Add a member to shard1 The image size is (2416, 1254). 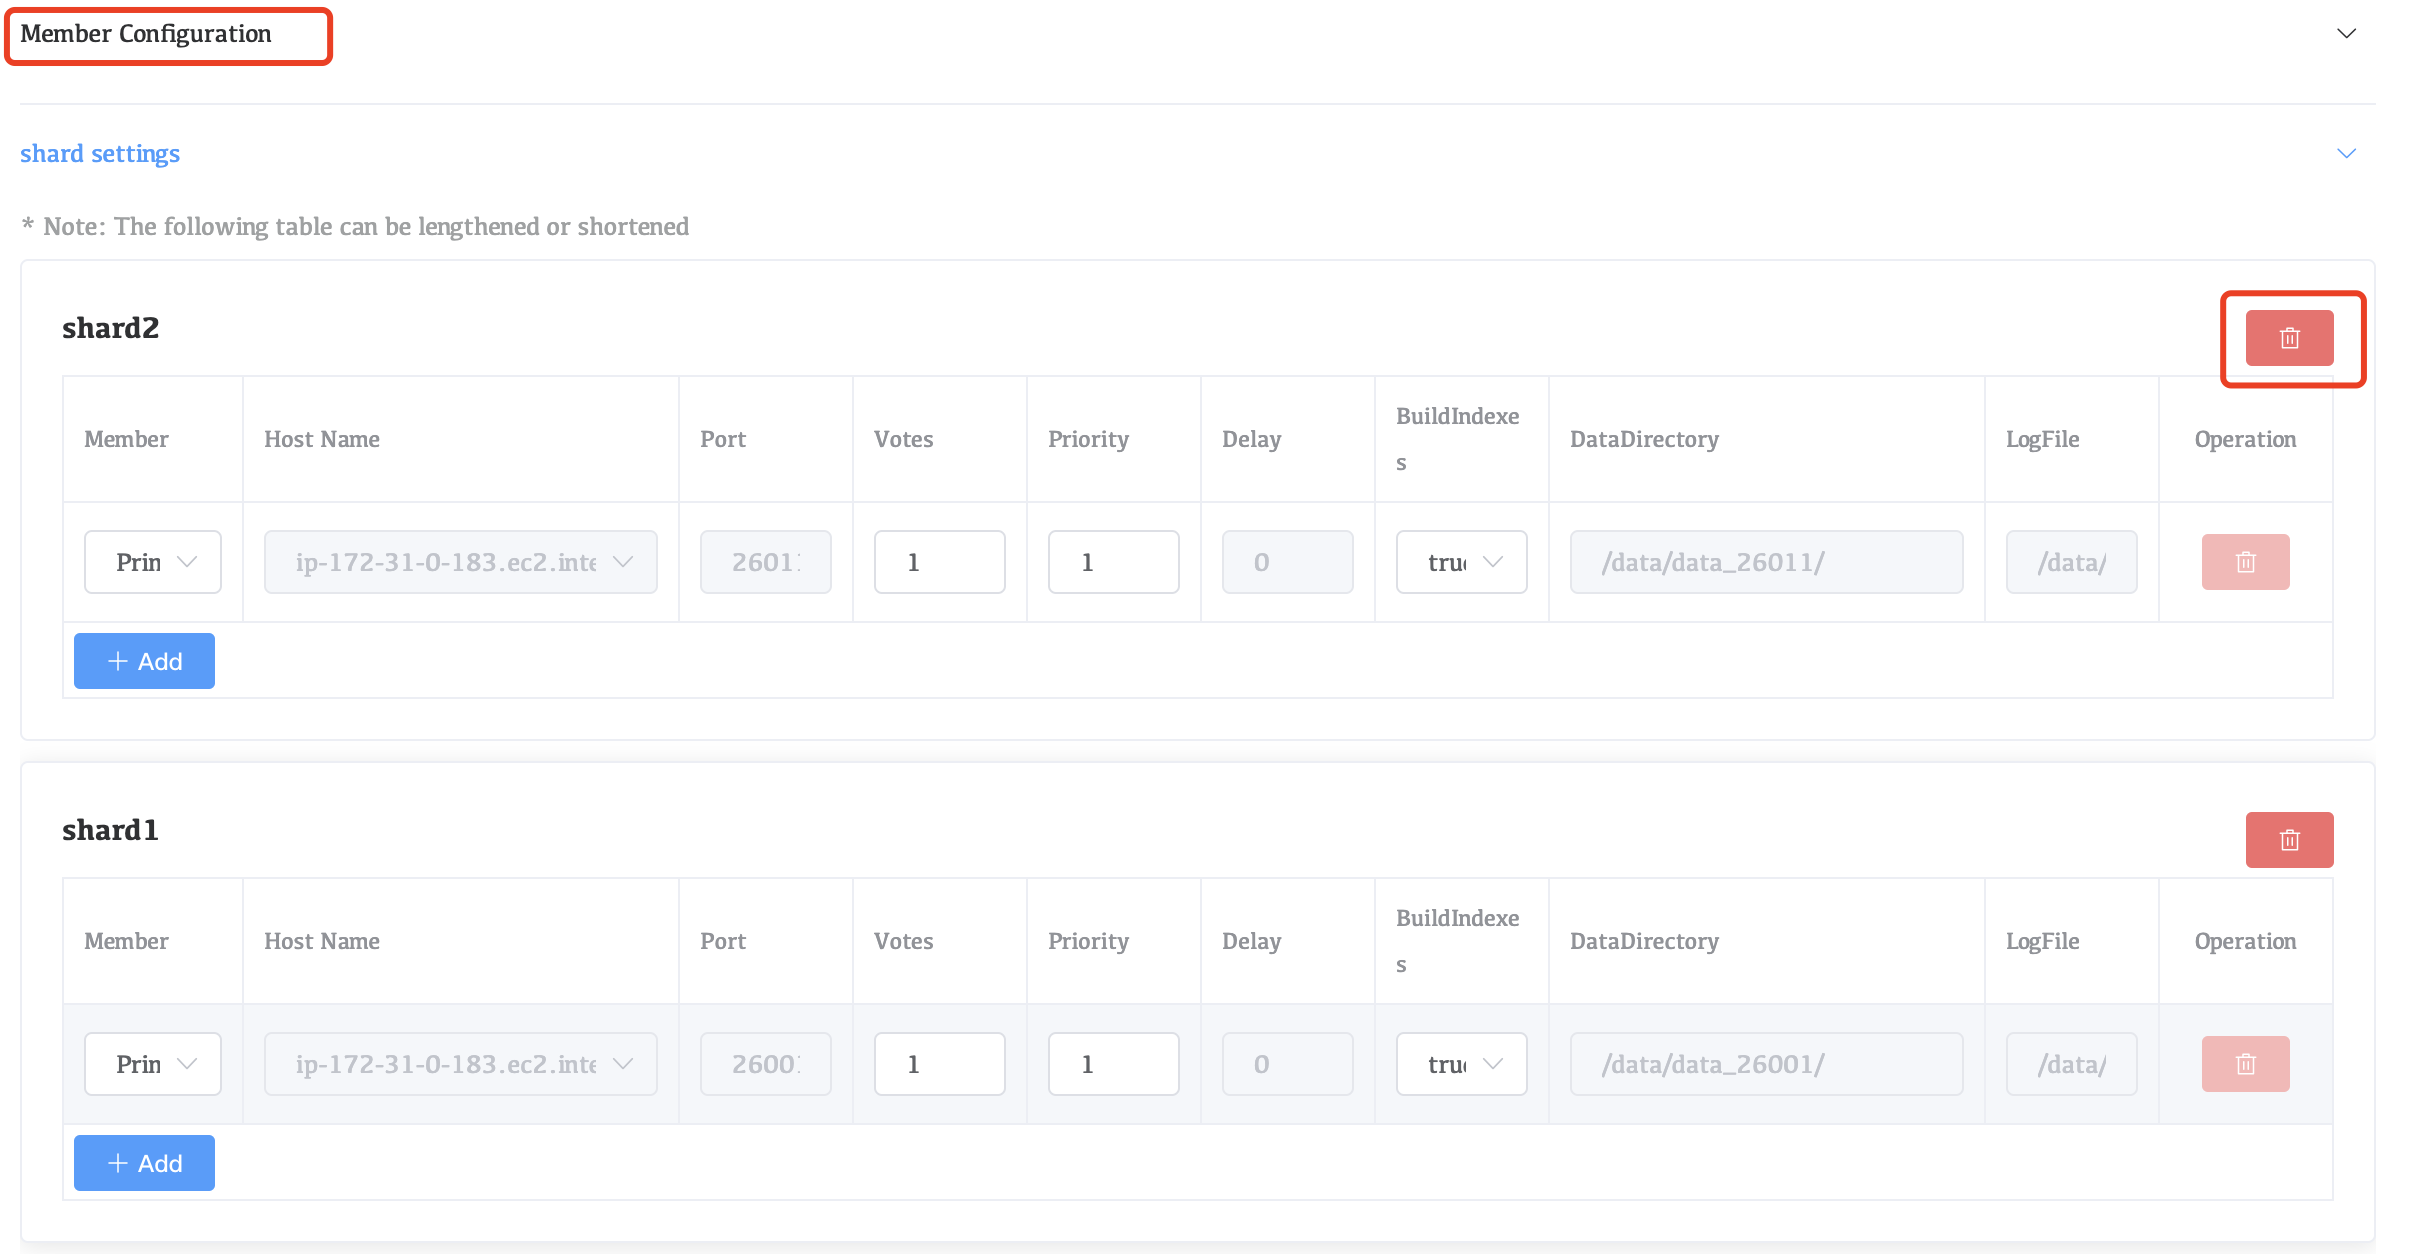(144, 1163)
